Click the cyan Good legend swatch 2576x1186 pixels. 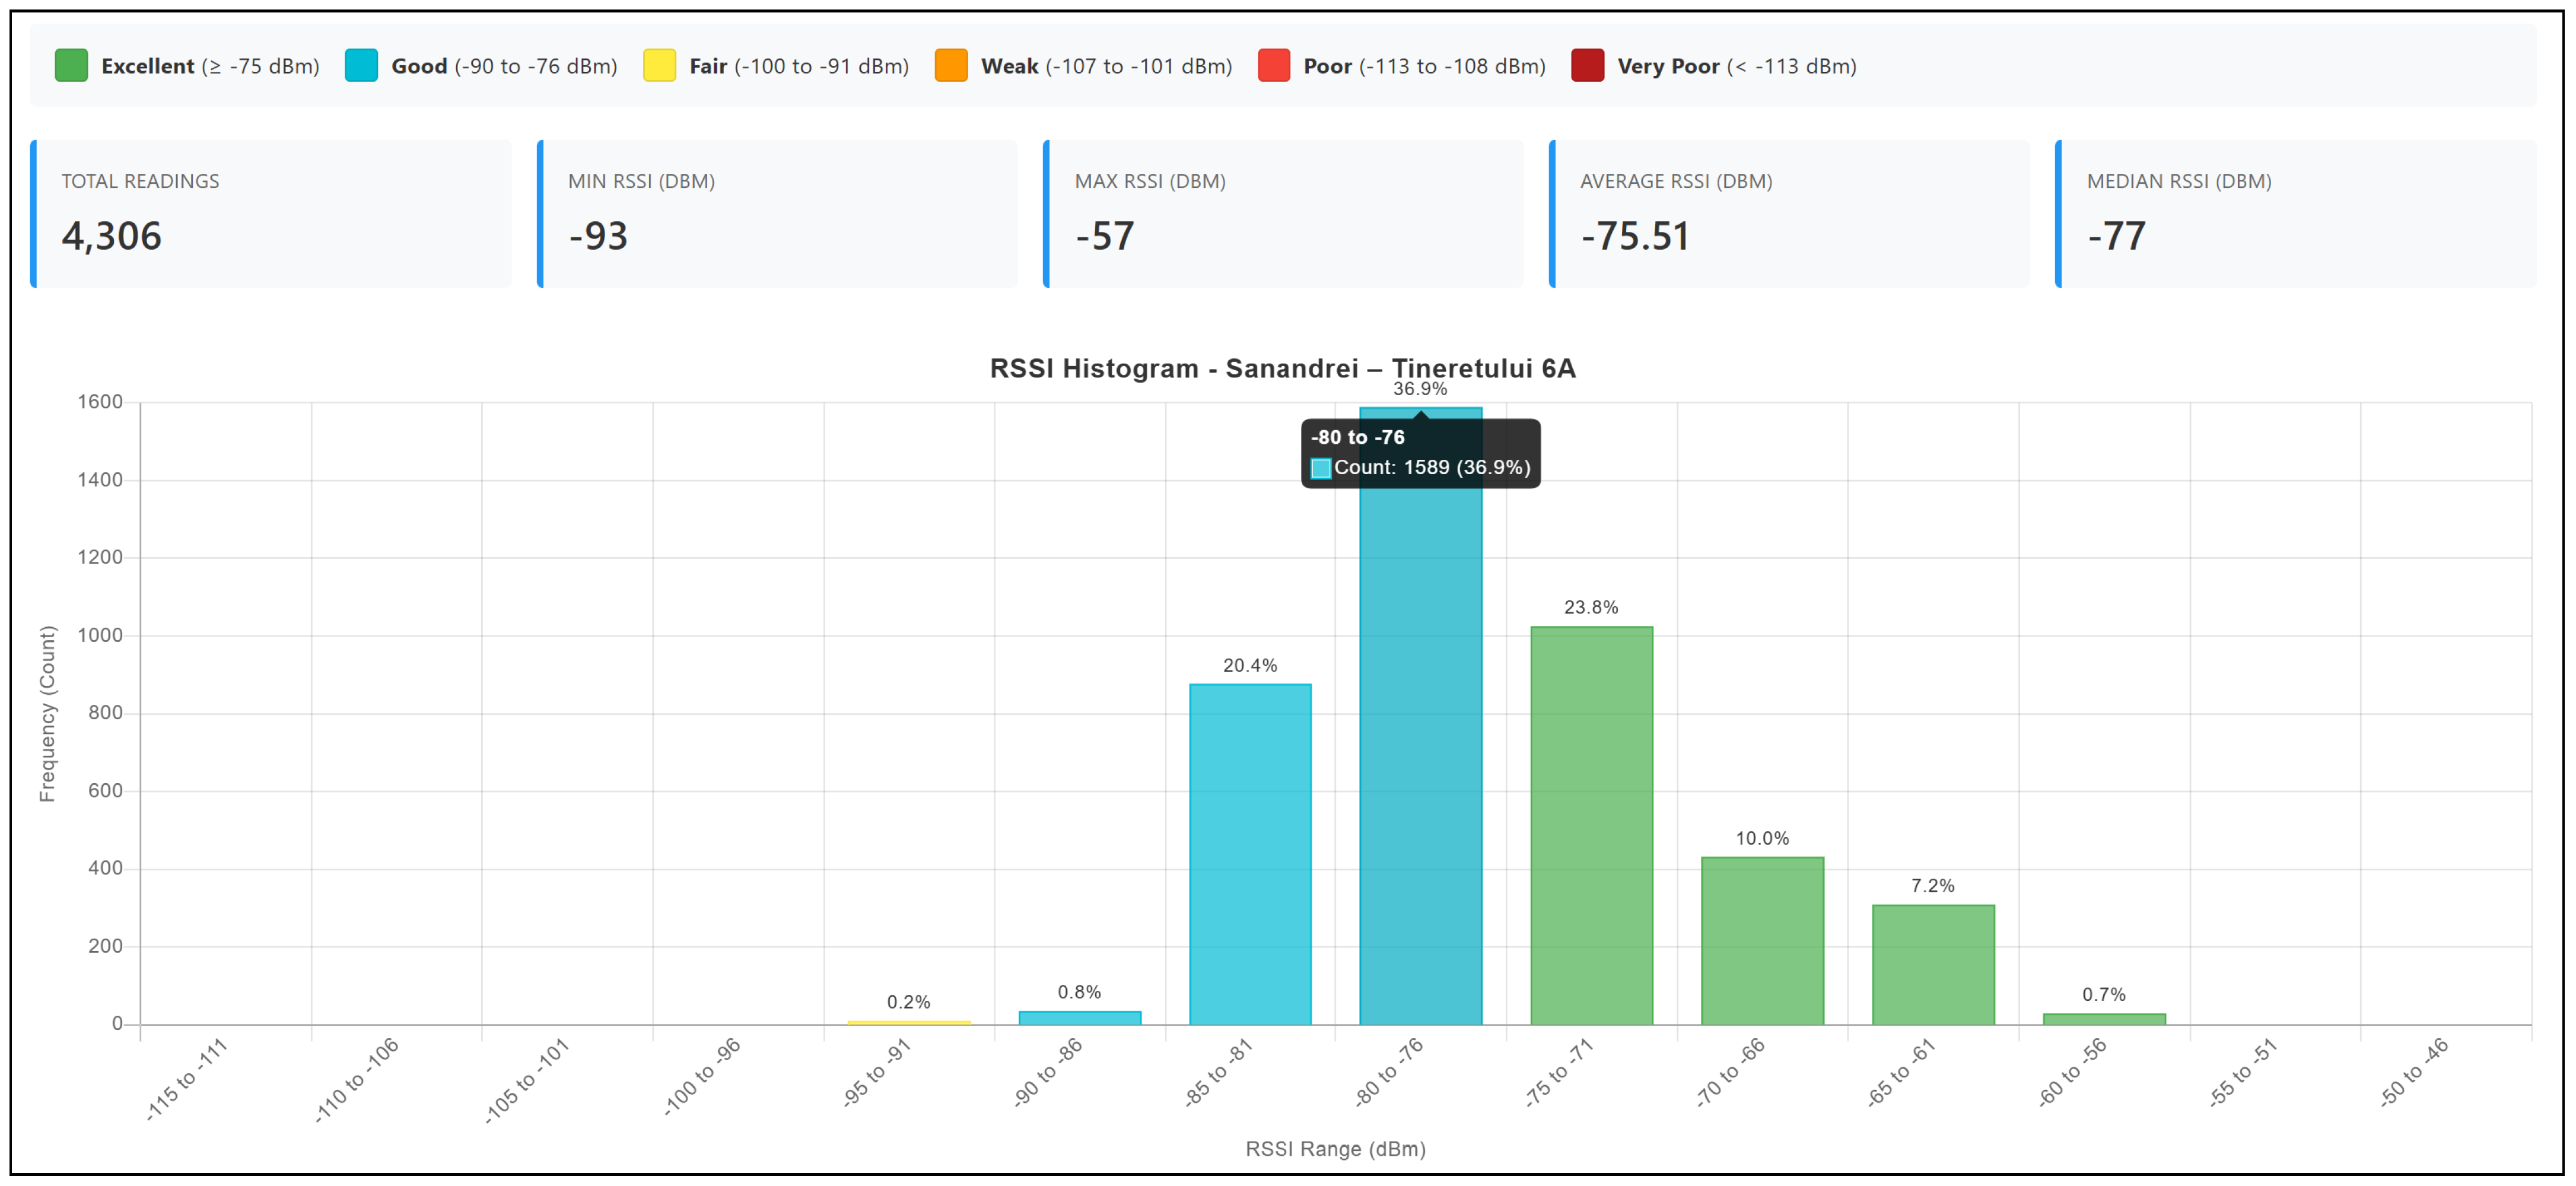[x=361, y=65]
